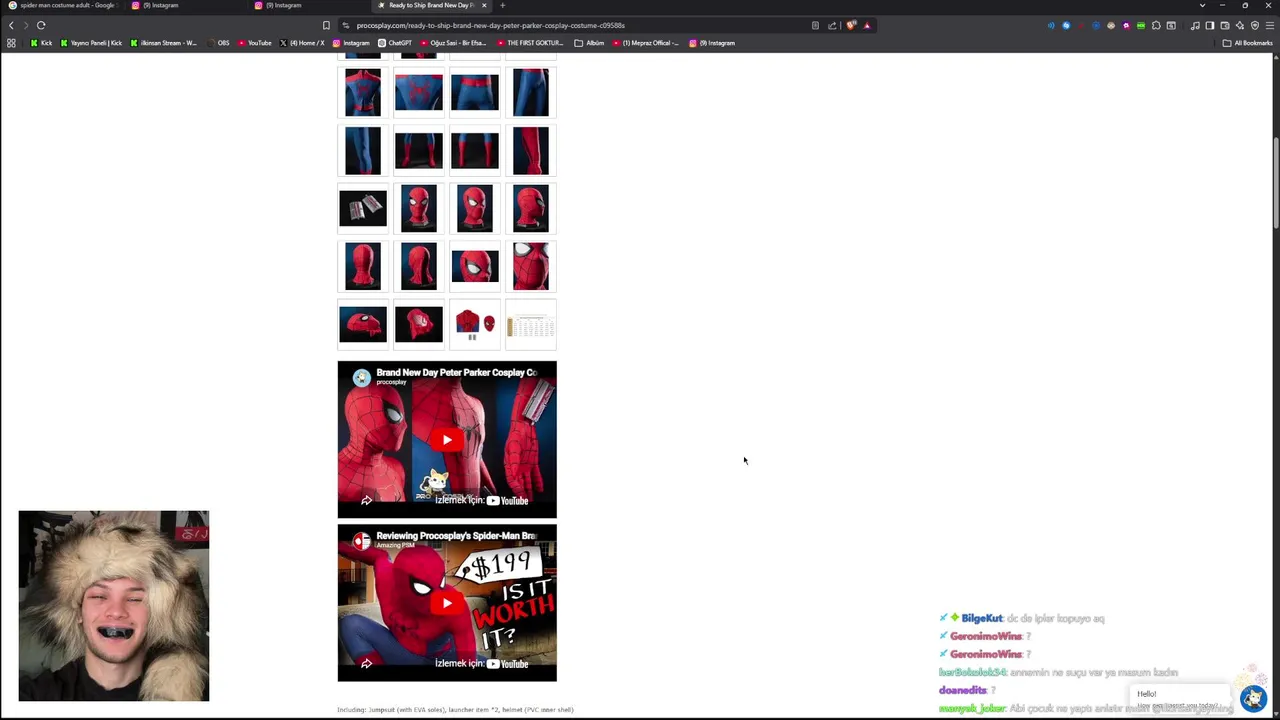The image size is (1280, 720).
Task: View the silver web shooter launcher thumbnail
Action: [x=363, y=208]
